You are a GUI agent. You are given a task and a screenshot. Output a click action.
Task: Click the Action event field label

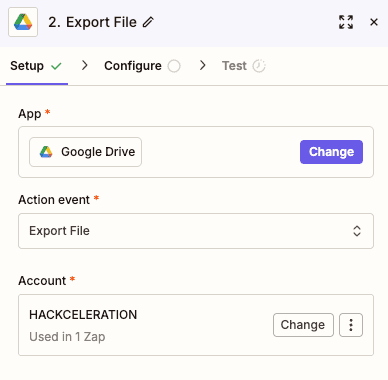[54, 200]
